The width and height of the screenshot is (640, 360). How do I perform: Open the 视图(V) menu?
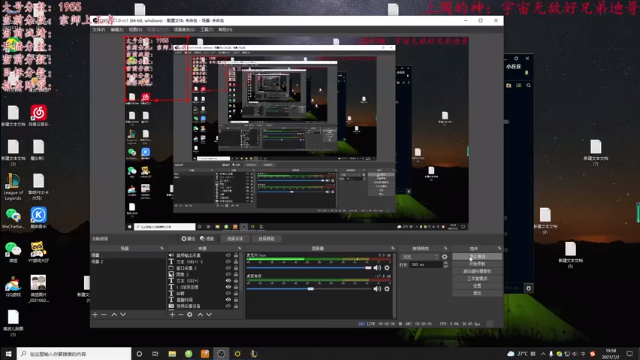click(135, 30)
